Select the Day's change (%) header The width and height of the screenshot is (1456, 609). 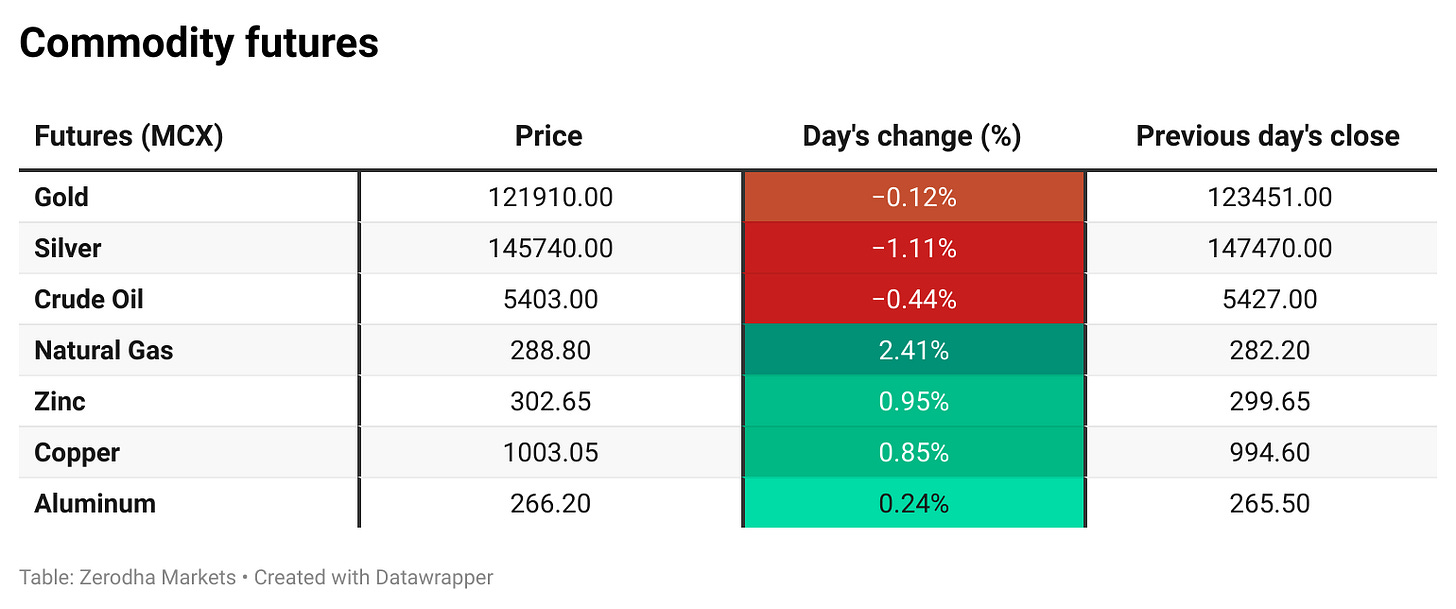(x=912, y=136)
